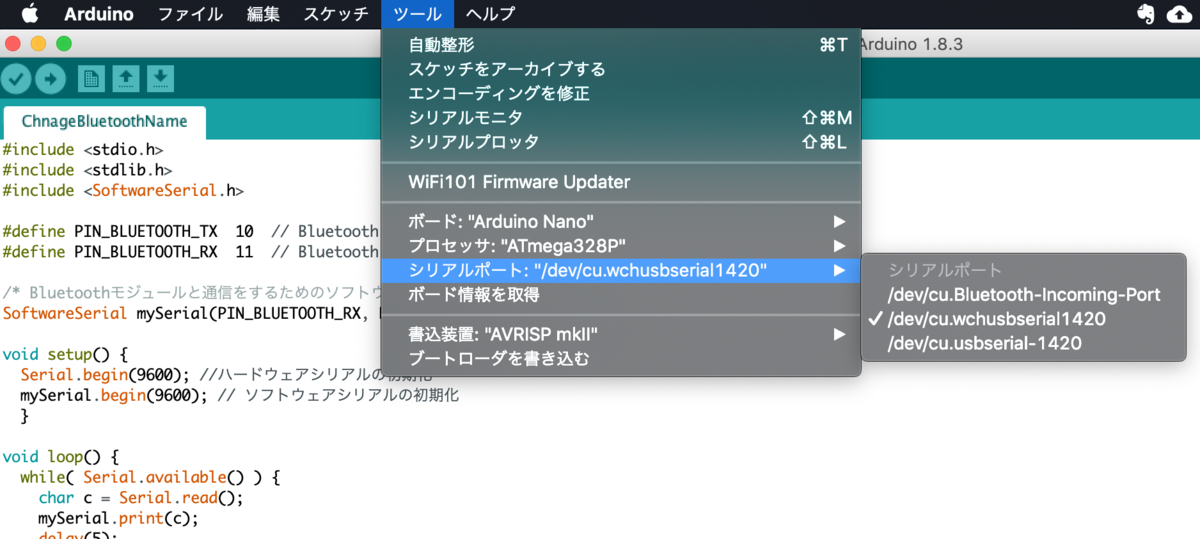Open the Arduino application menu

tap(99, 14)
